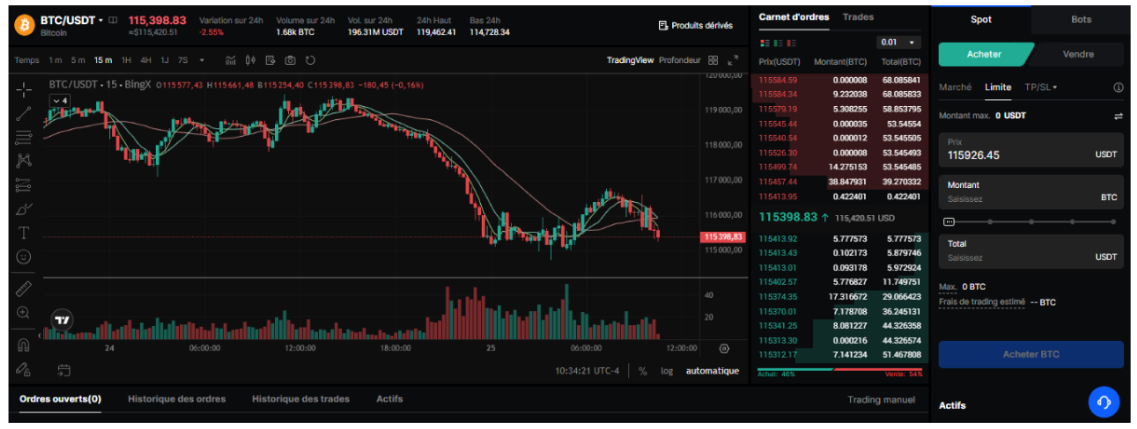Click the book icon beside BTC/USDT pair

pos(112,20)
